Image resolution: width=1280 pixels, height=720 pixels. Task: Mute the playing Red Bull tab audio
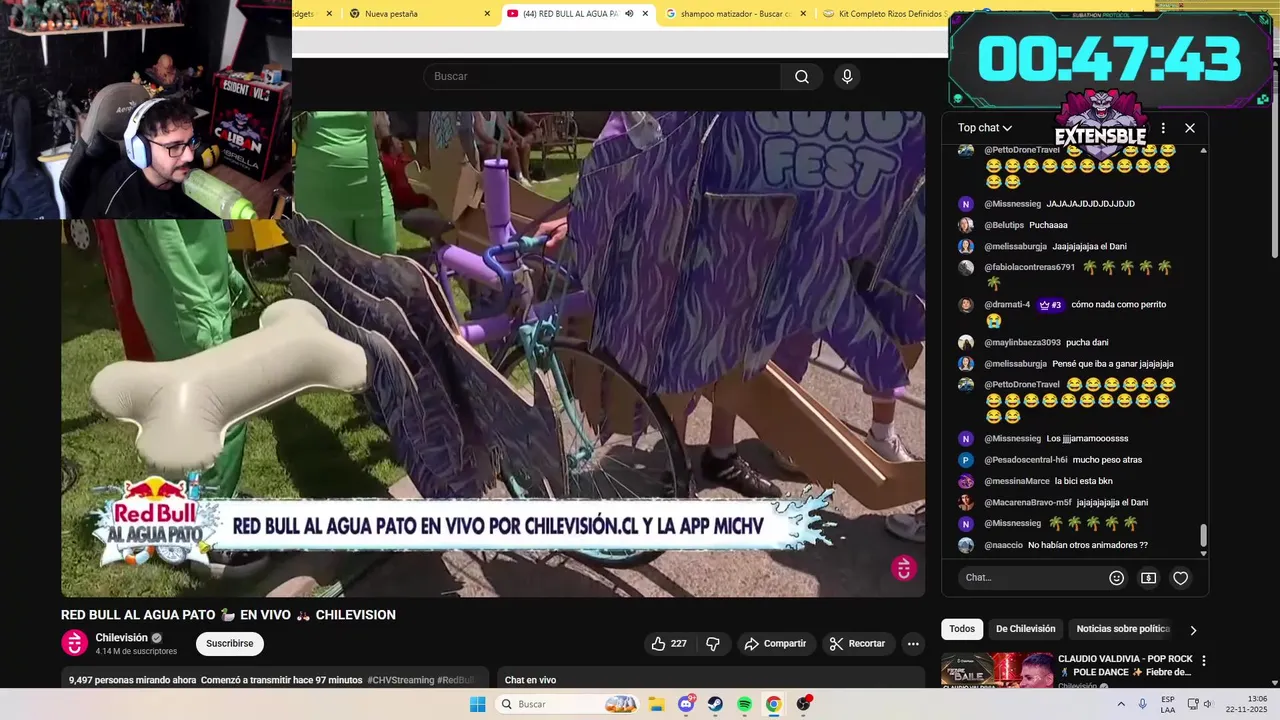[629, 14]
